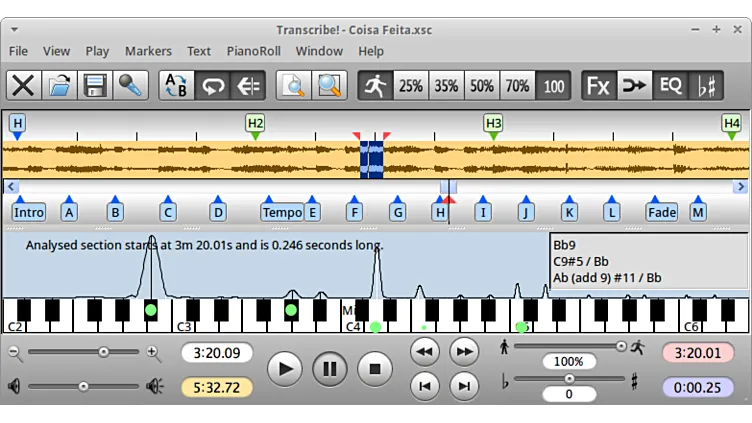Open the flat/sharp tuning Fx icon

(705, 86)
